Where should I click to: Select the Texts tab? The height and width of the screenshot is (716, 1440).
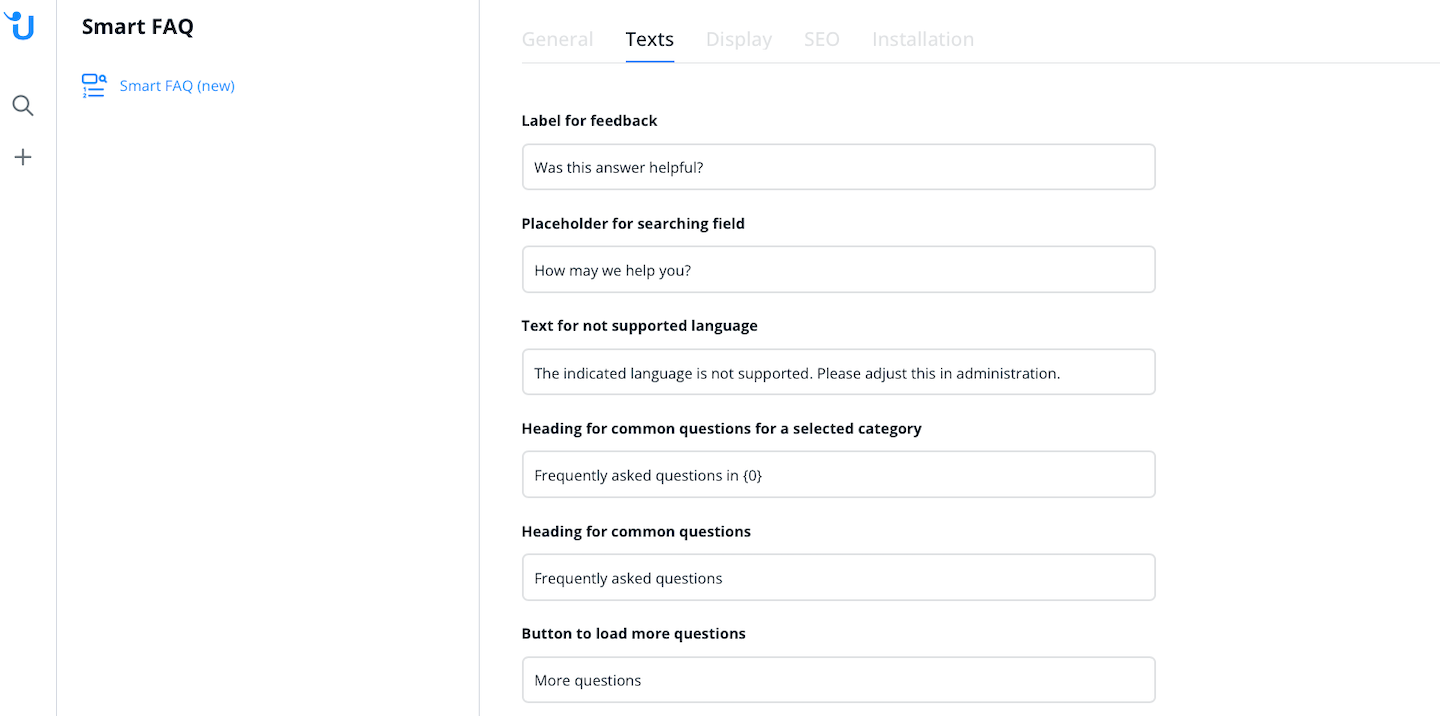650,39
